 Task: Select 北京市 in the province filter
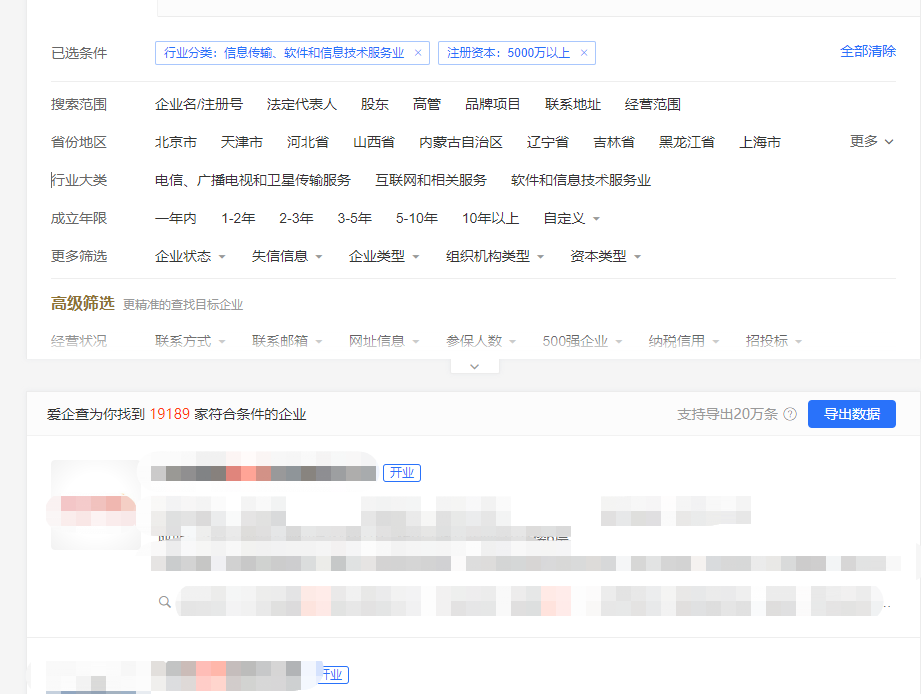tap(175, 142)
